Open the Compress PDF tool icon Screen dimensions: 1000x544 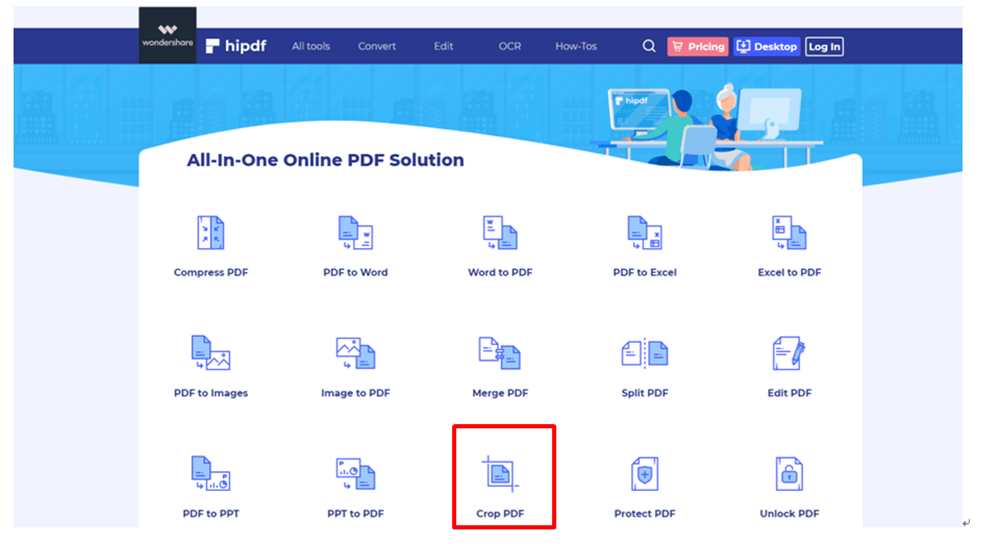coord(211,233)
